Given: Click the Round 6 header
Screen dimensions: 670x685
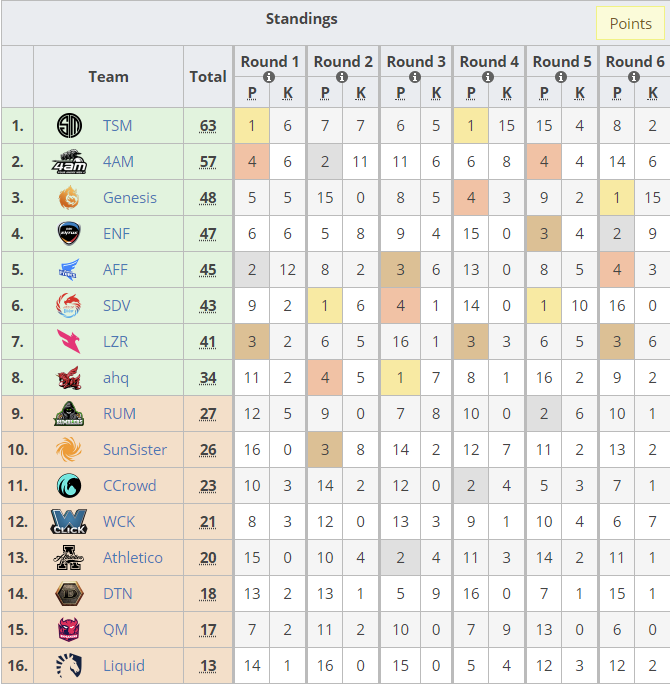Looking at the screenshot, I should [x=635, y=62].
